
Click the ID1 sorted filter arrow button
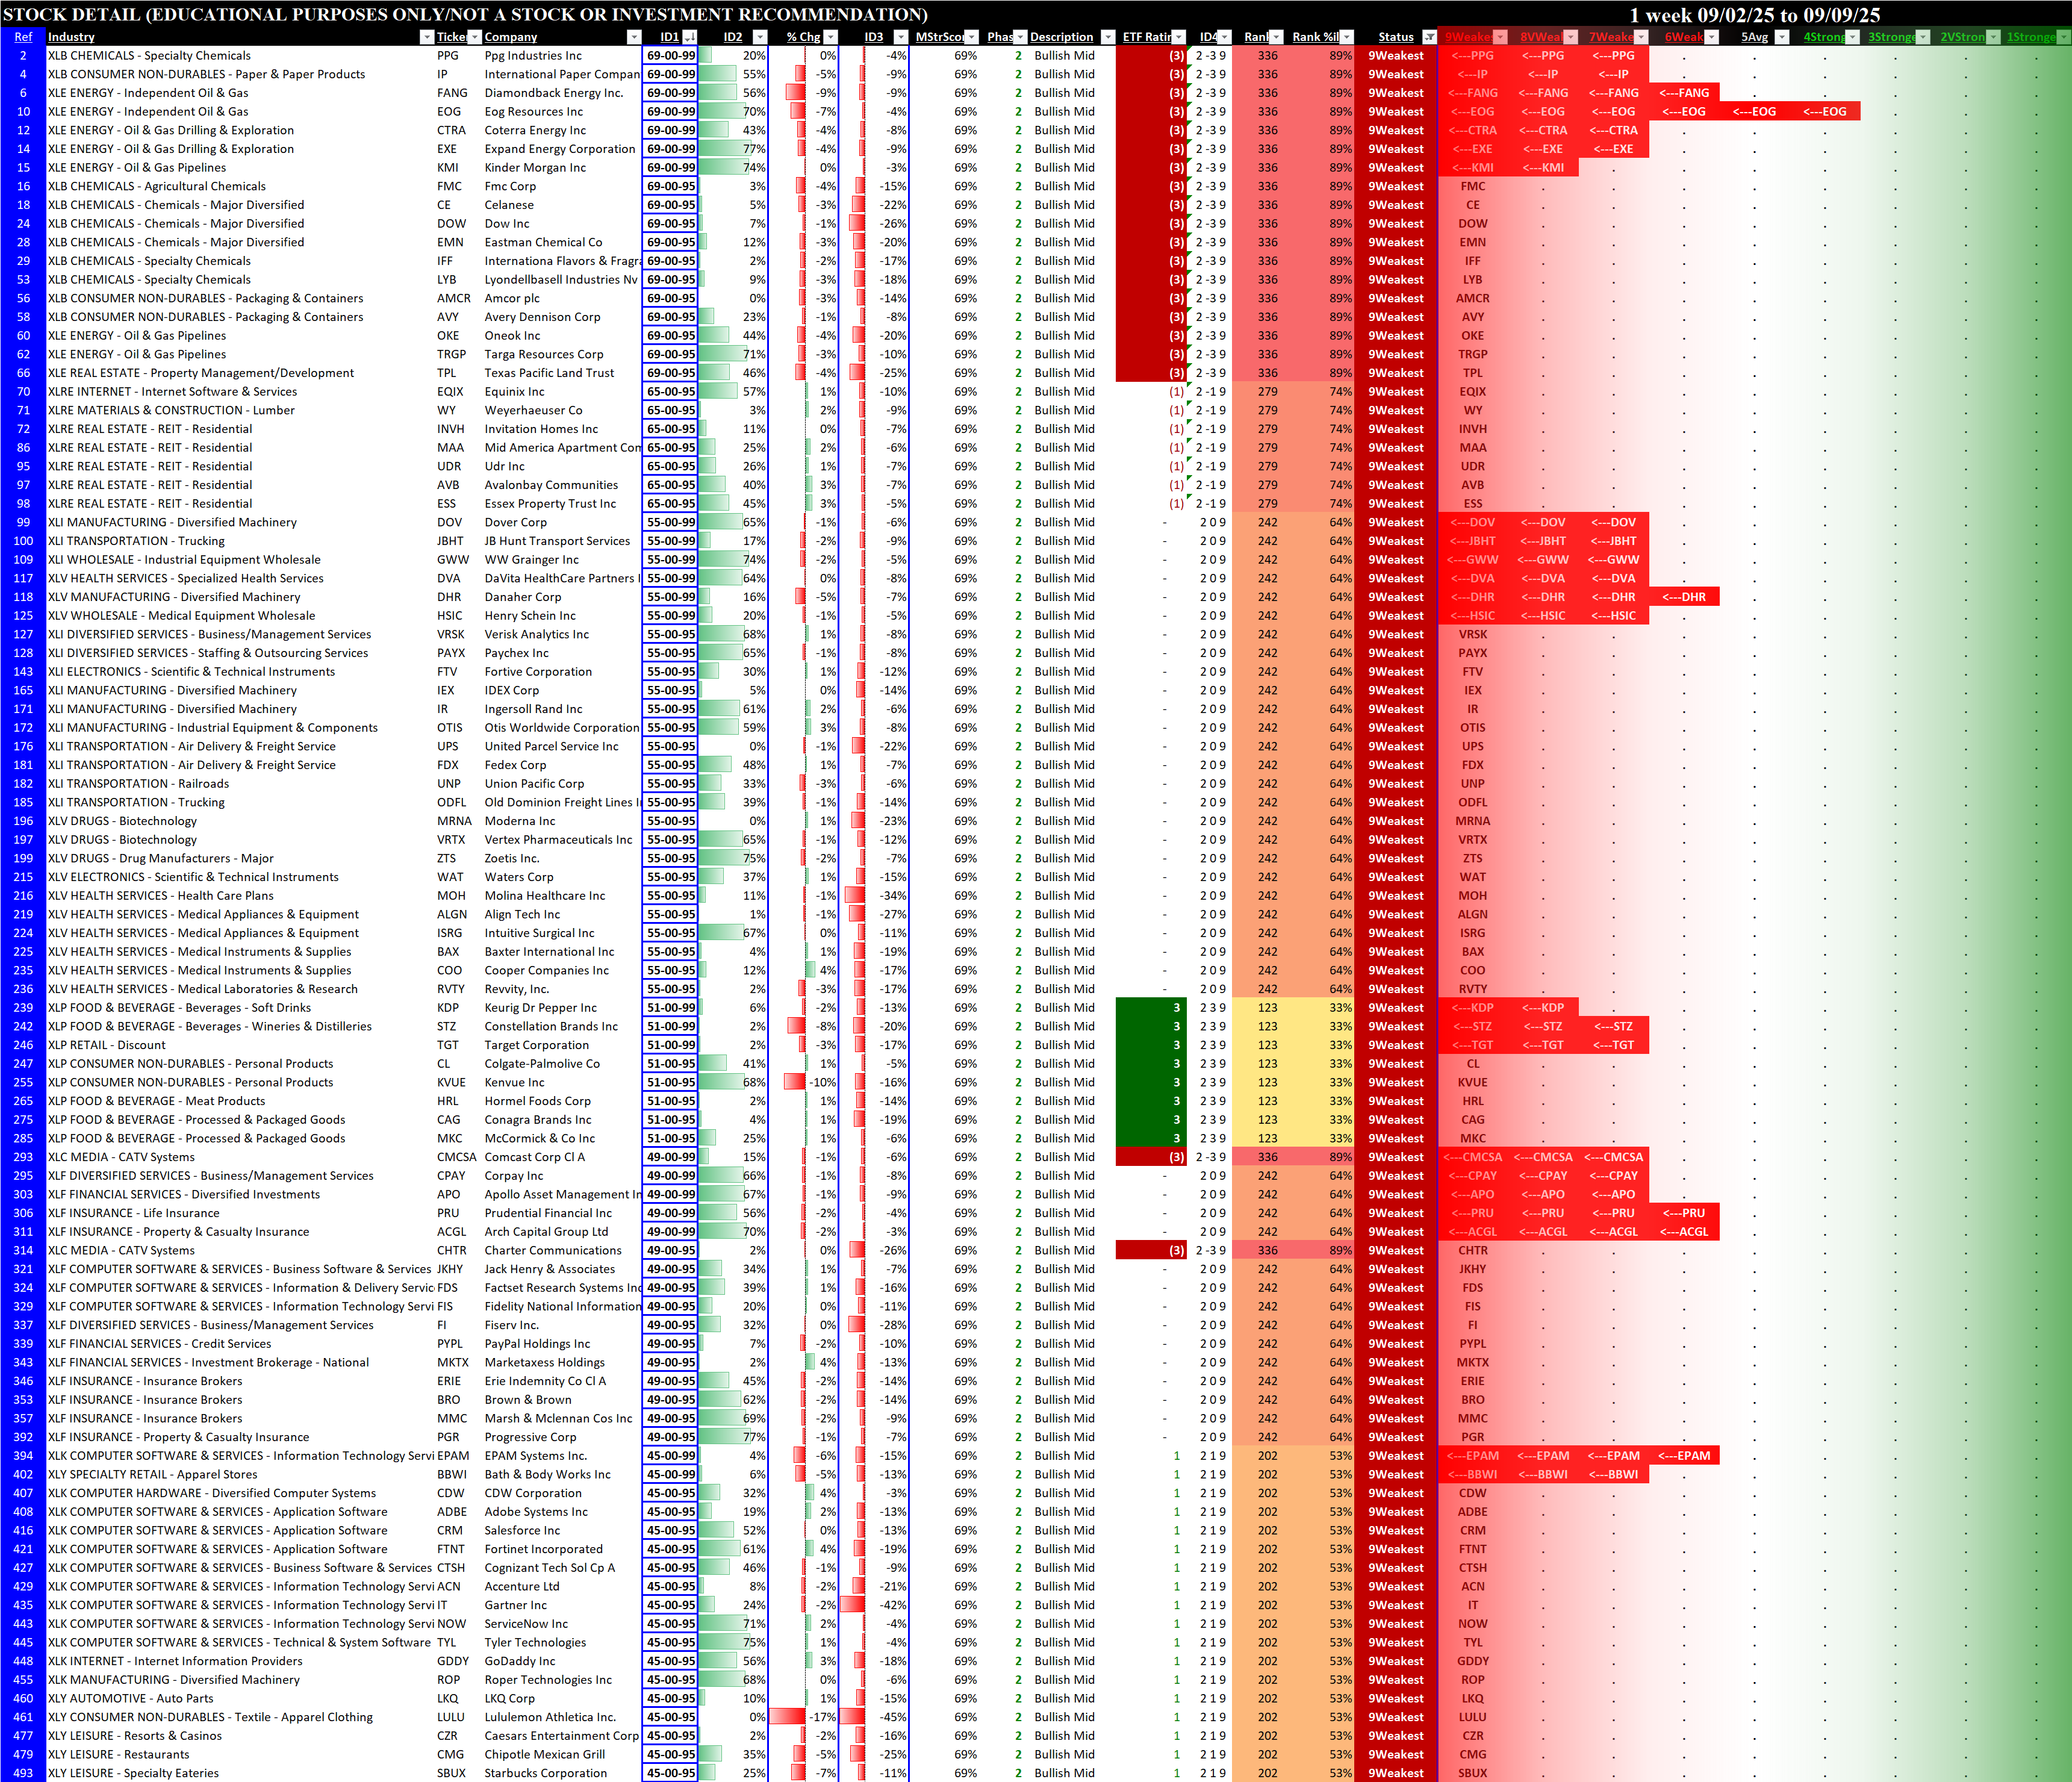point(689,37)
